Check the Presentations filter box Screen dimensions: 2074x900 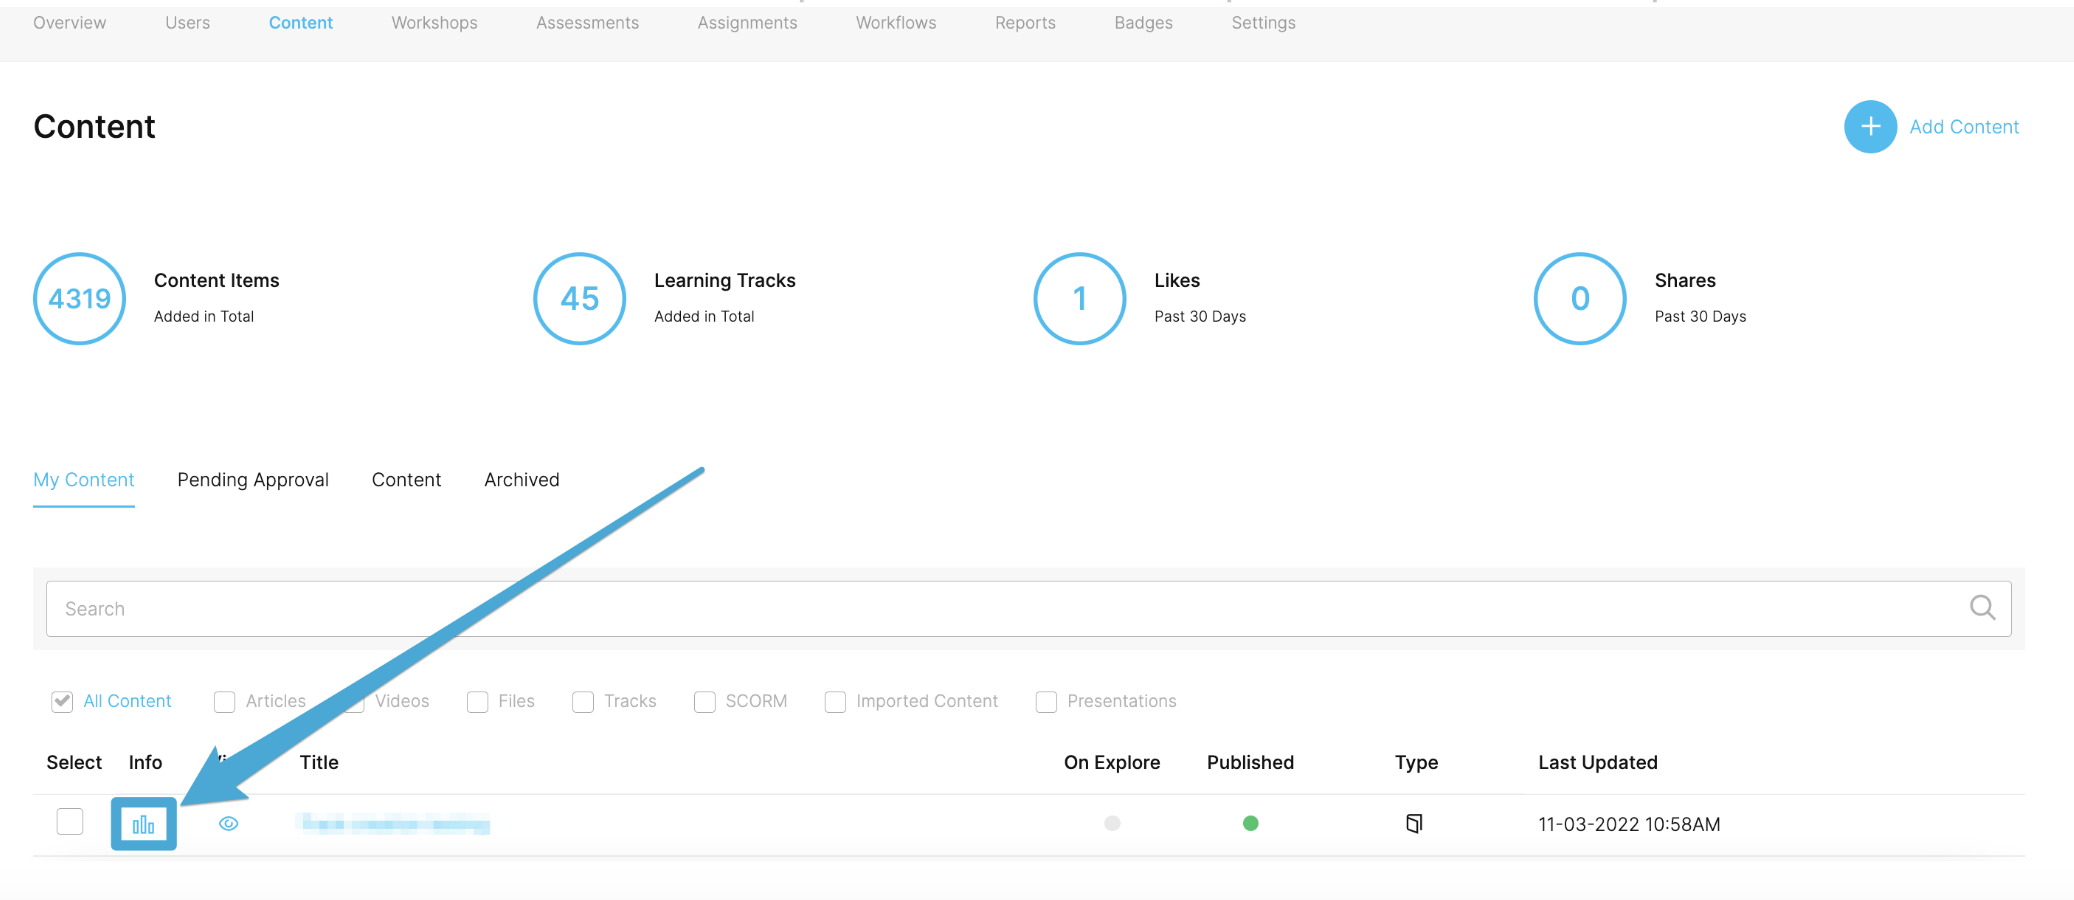pos(1046,702)
